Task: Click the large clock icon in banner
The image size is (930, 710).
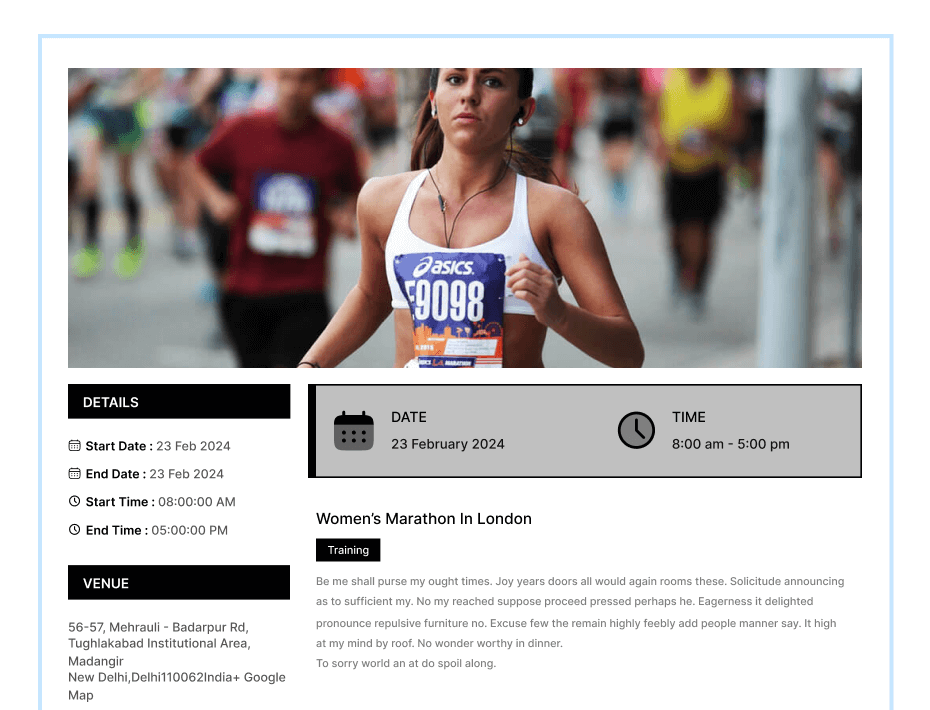Action: [x=636, y=430]
